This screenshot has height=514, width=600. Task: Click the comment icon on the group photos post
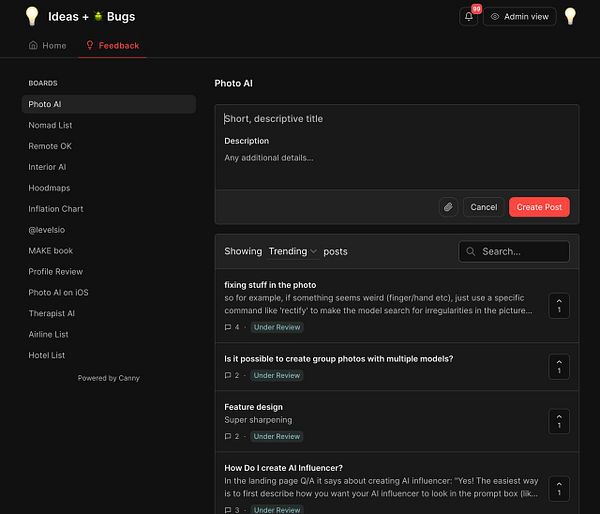[228, 375]
